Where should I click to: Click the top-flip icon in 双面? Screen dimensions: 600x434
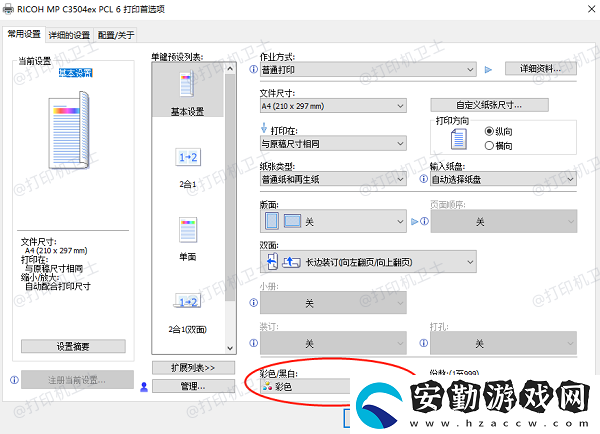pyautogui.click(x=291, y=262)
